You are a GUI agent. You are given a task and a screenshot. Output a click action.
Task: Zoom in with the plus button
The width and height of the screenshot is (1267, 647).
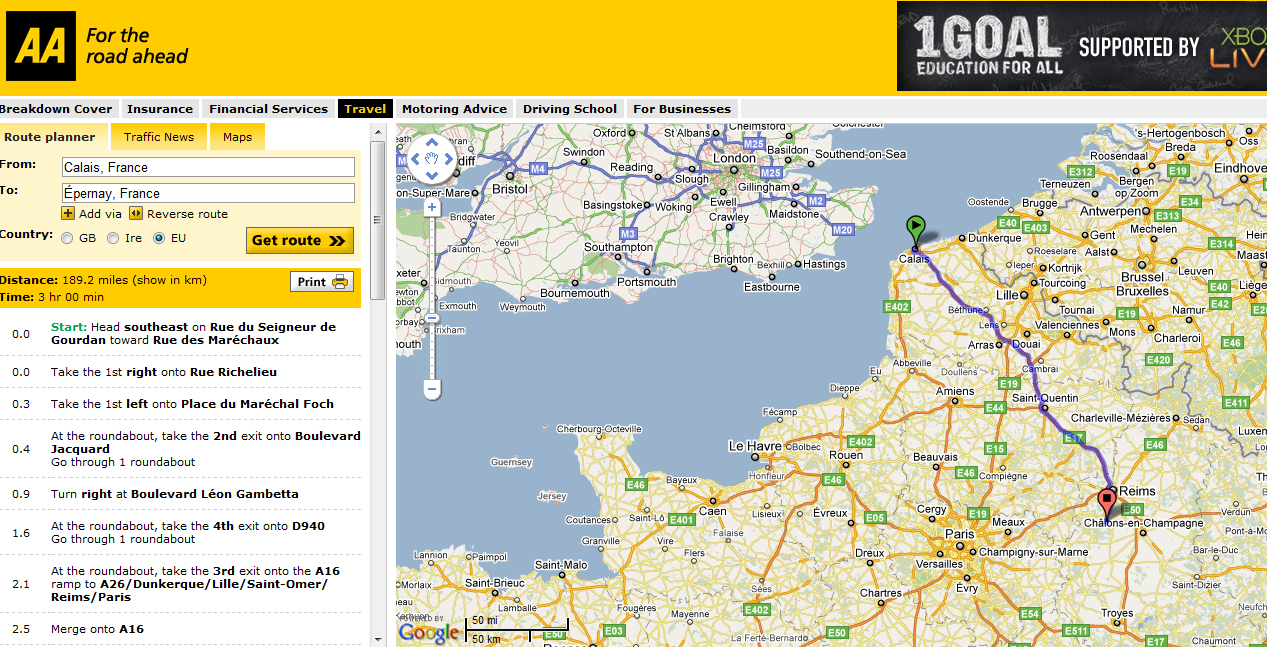tap(432, 208)
